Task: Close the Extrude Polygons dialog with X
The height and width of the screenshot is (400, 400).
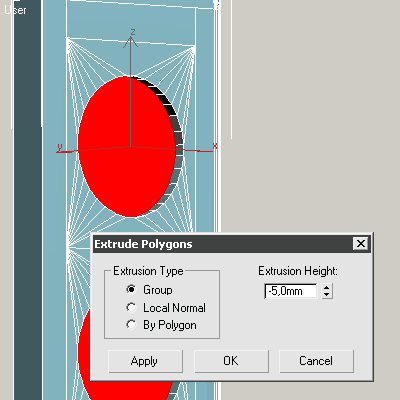Action: tap(361, 244)
